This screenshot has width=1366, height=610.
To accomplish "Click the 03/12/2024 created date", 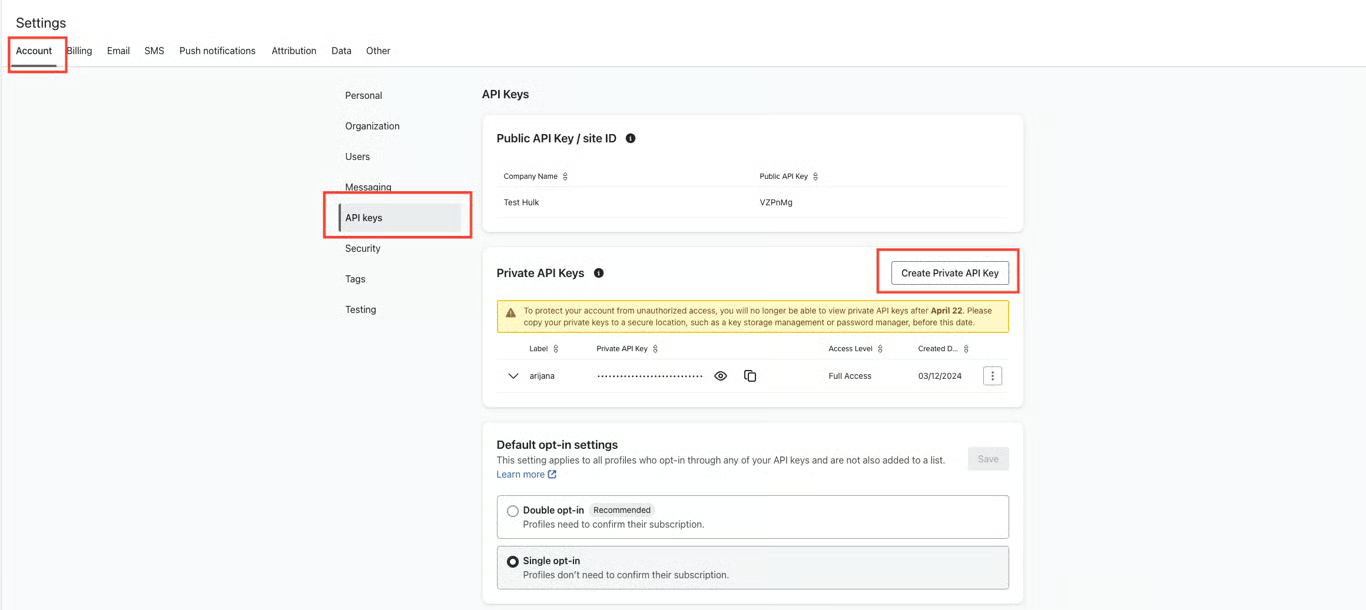I will [x=940, y=376].
